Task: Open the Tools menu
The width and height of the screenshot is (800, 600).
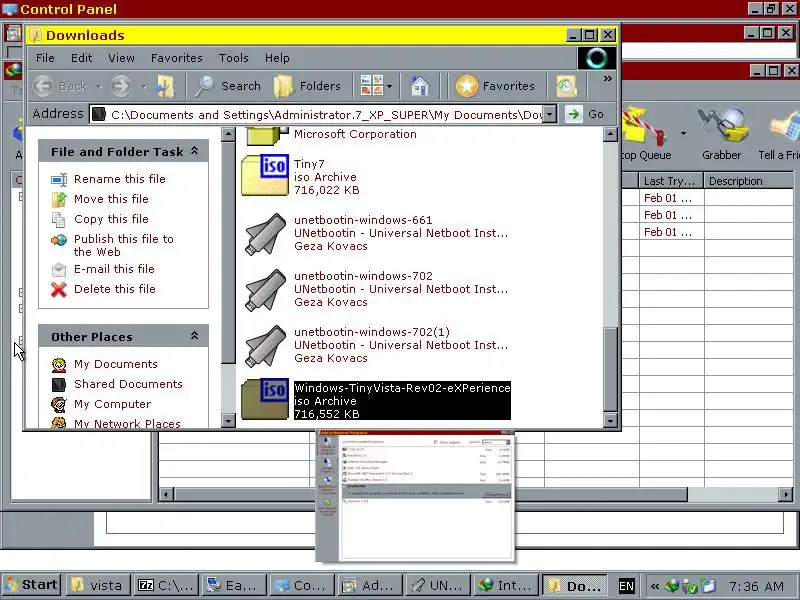Action: [x=233, y=58]
